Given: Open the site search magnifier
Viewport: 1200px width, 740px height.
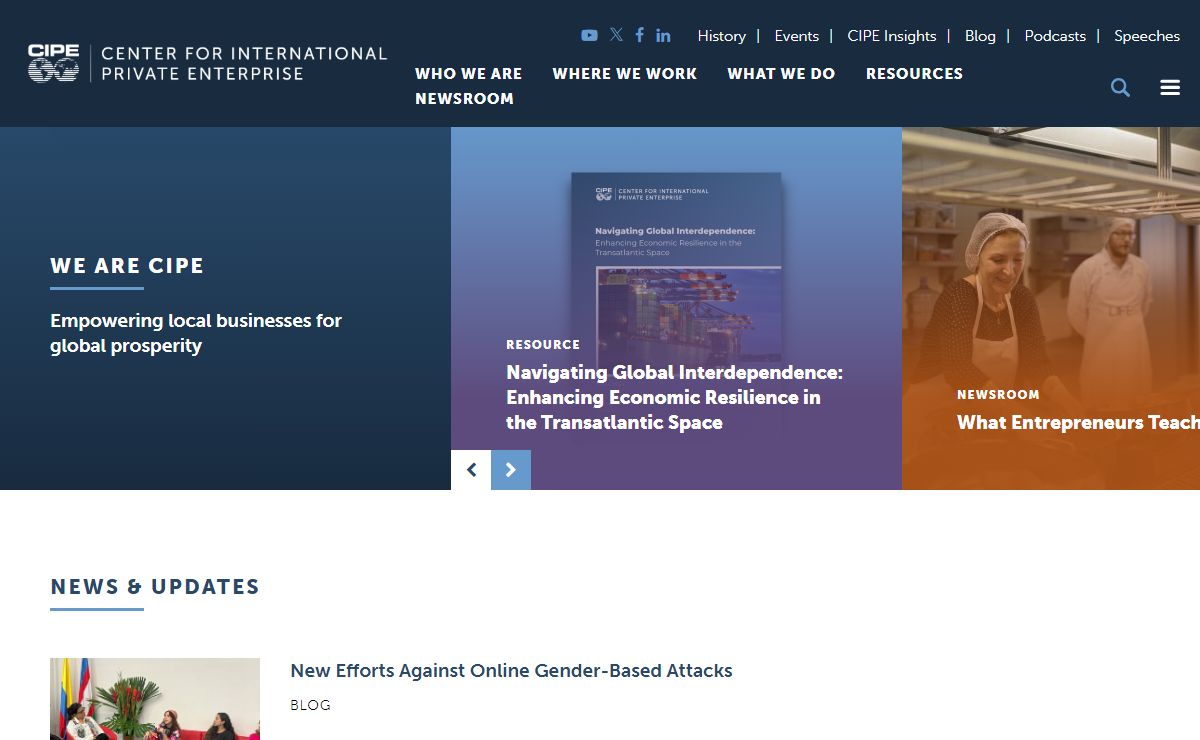Looking at the screenshot, I should pos(1120,87).
